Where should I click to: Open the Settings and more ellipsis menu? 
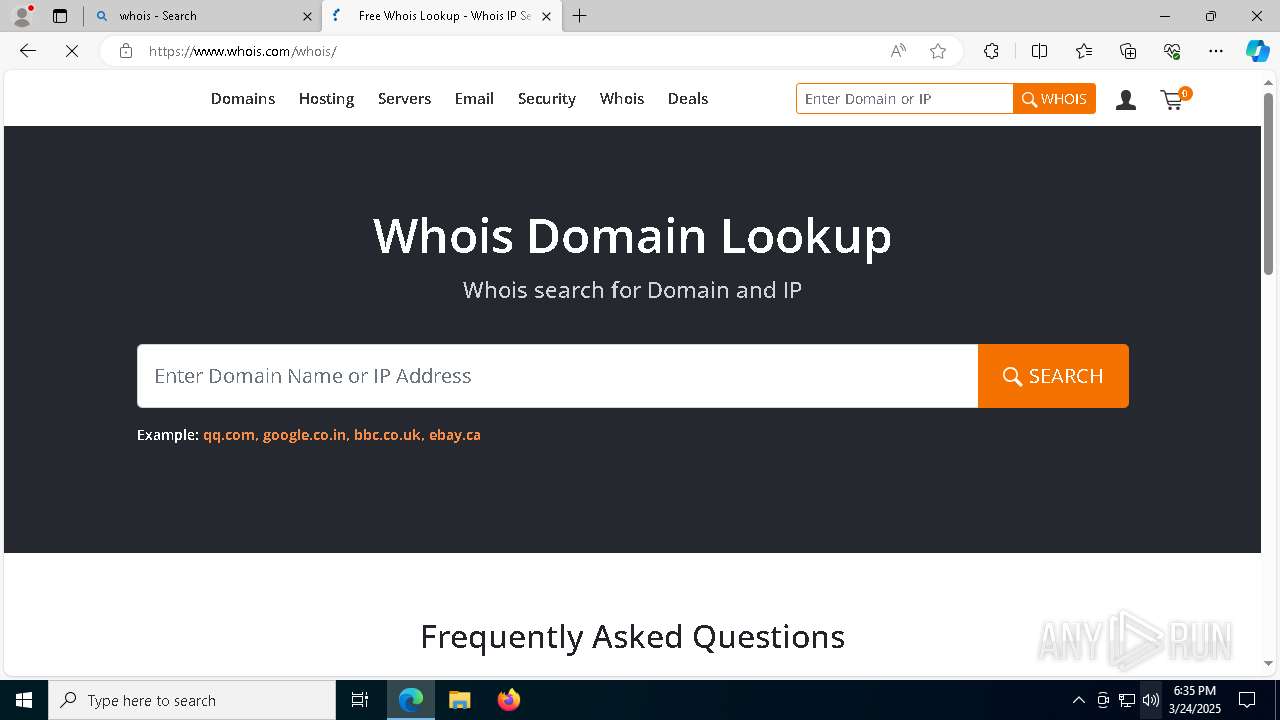(1216, 51)
